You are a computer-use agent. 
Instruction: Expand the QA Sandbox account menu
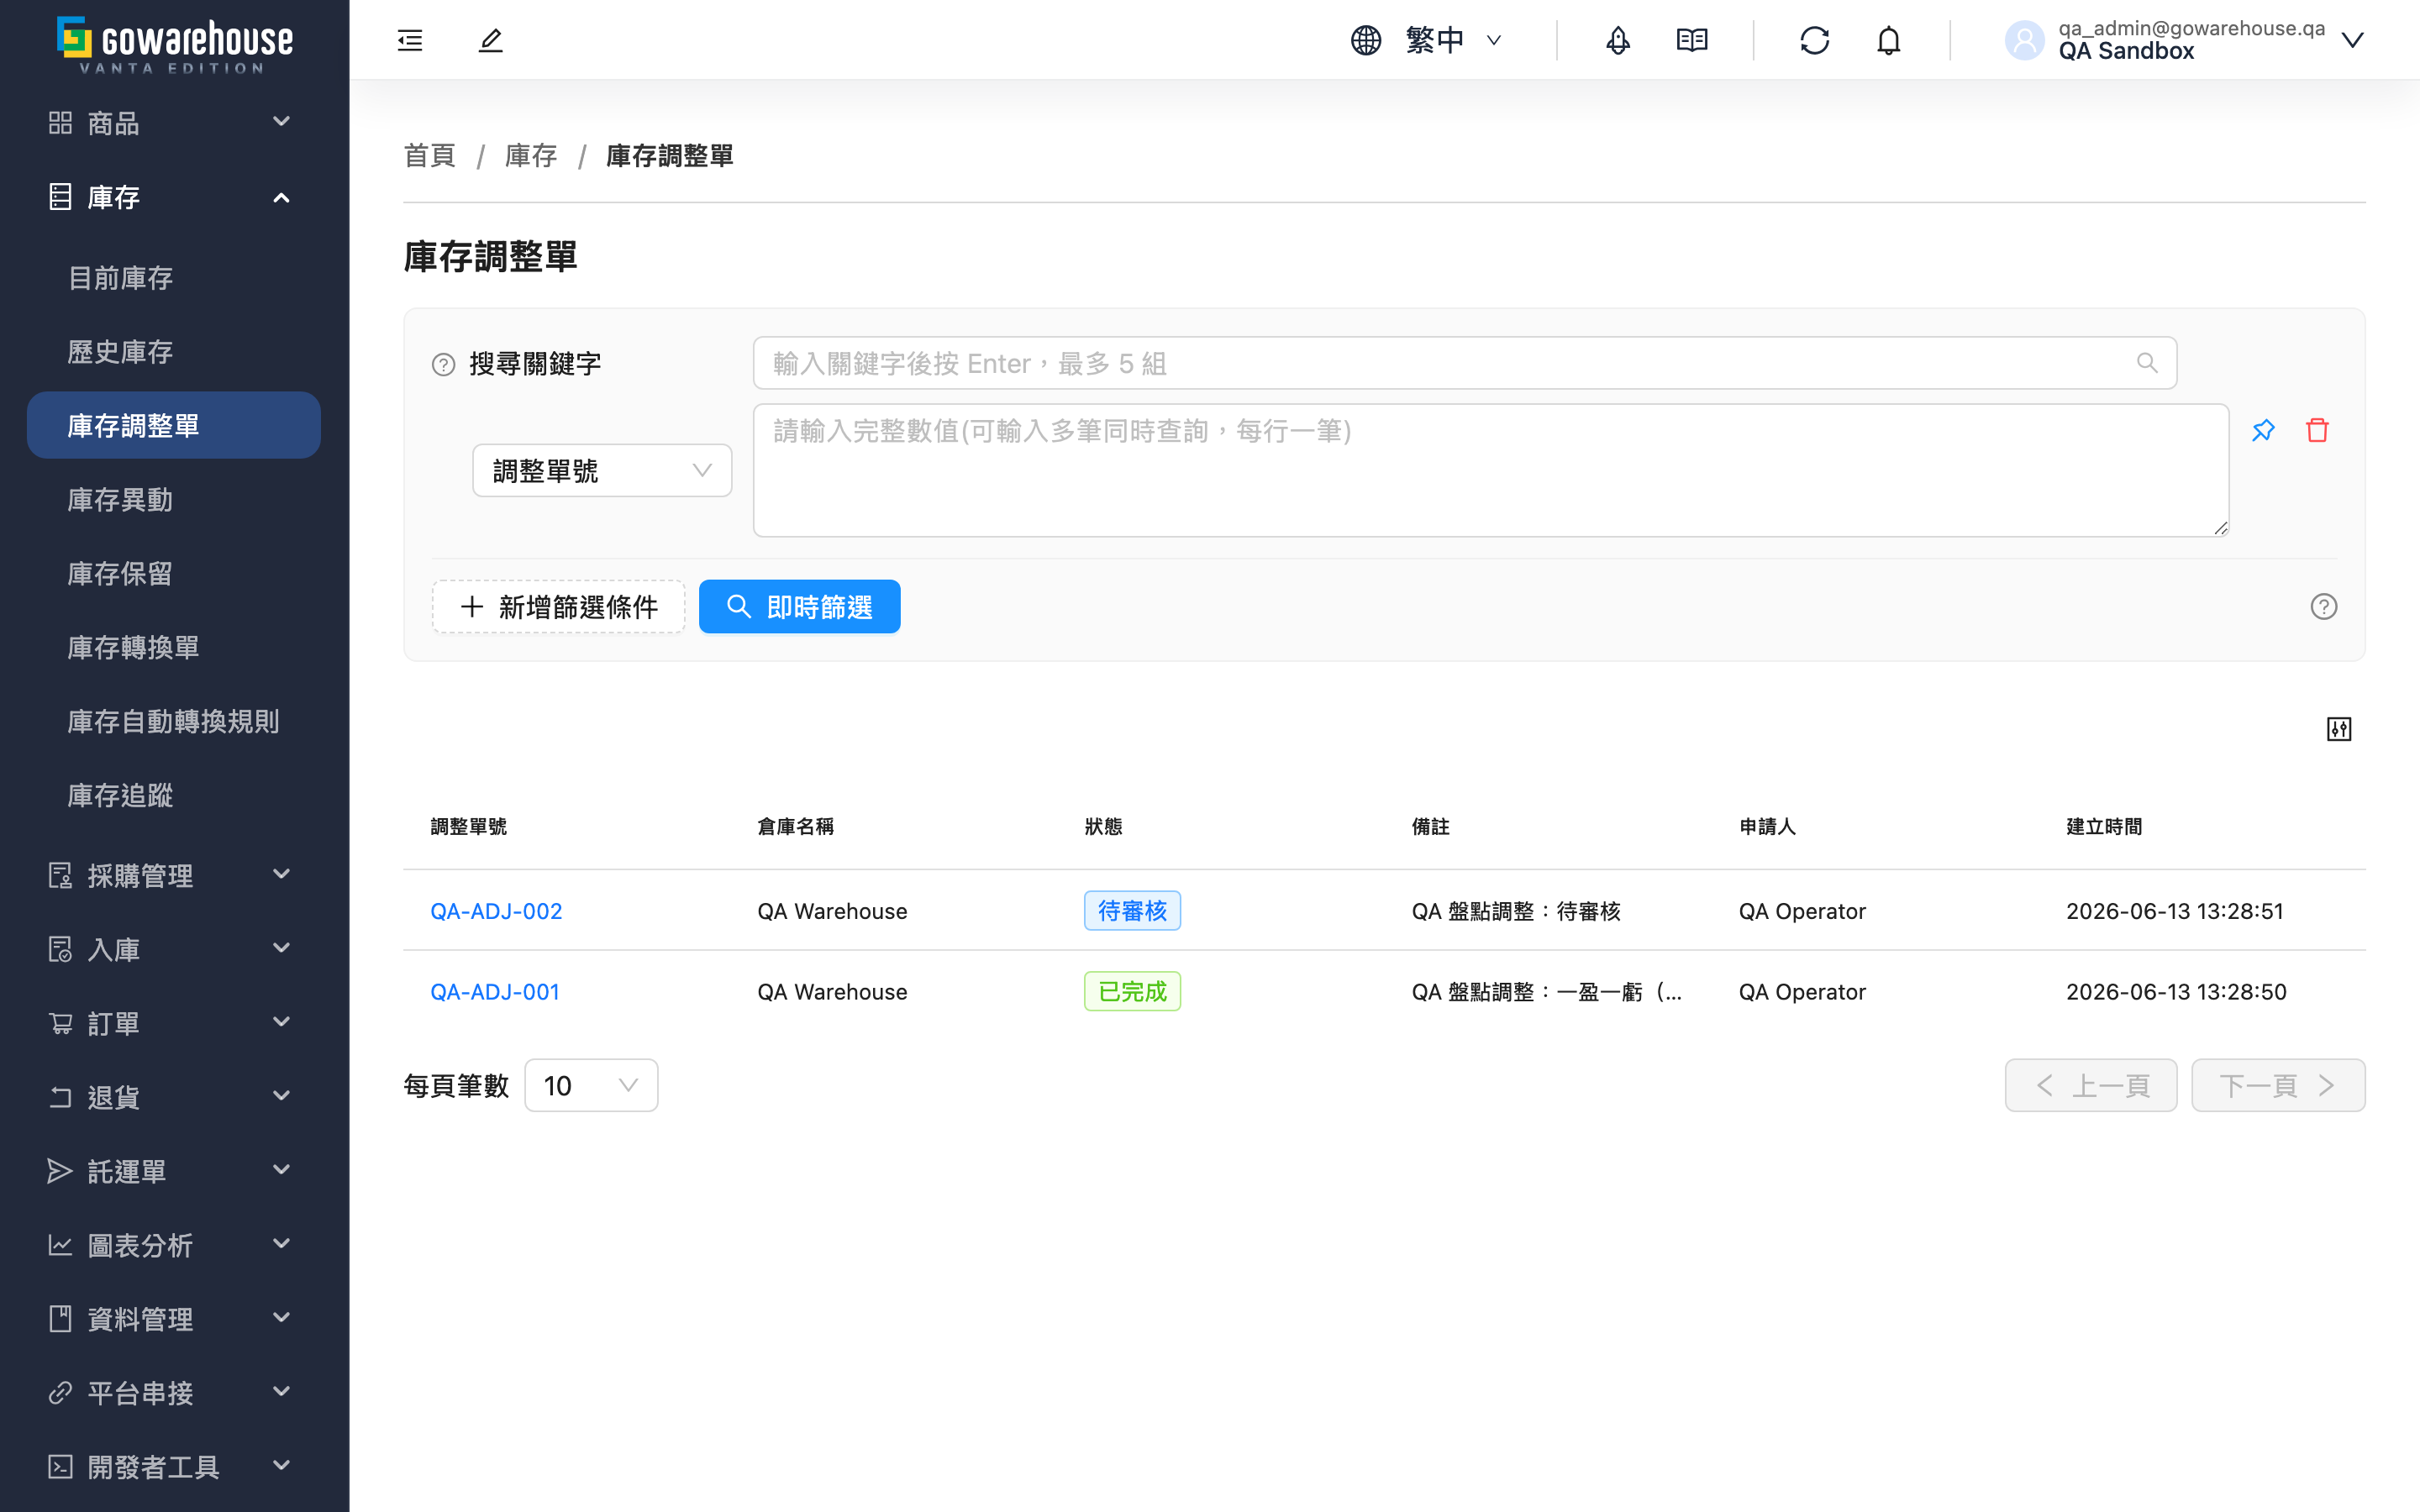point(2185,40)
